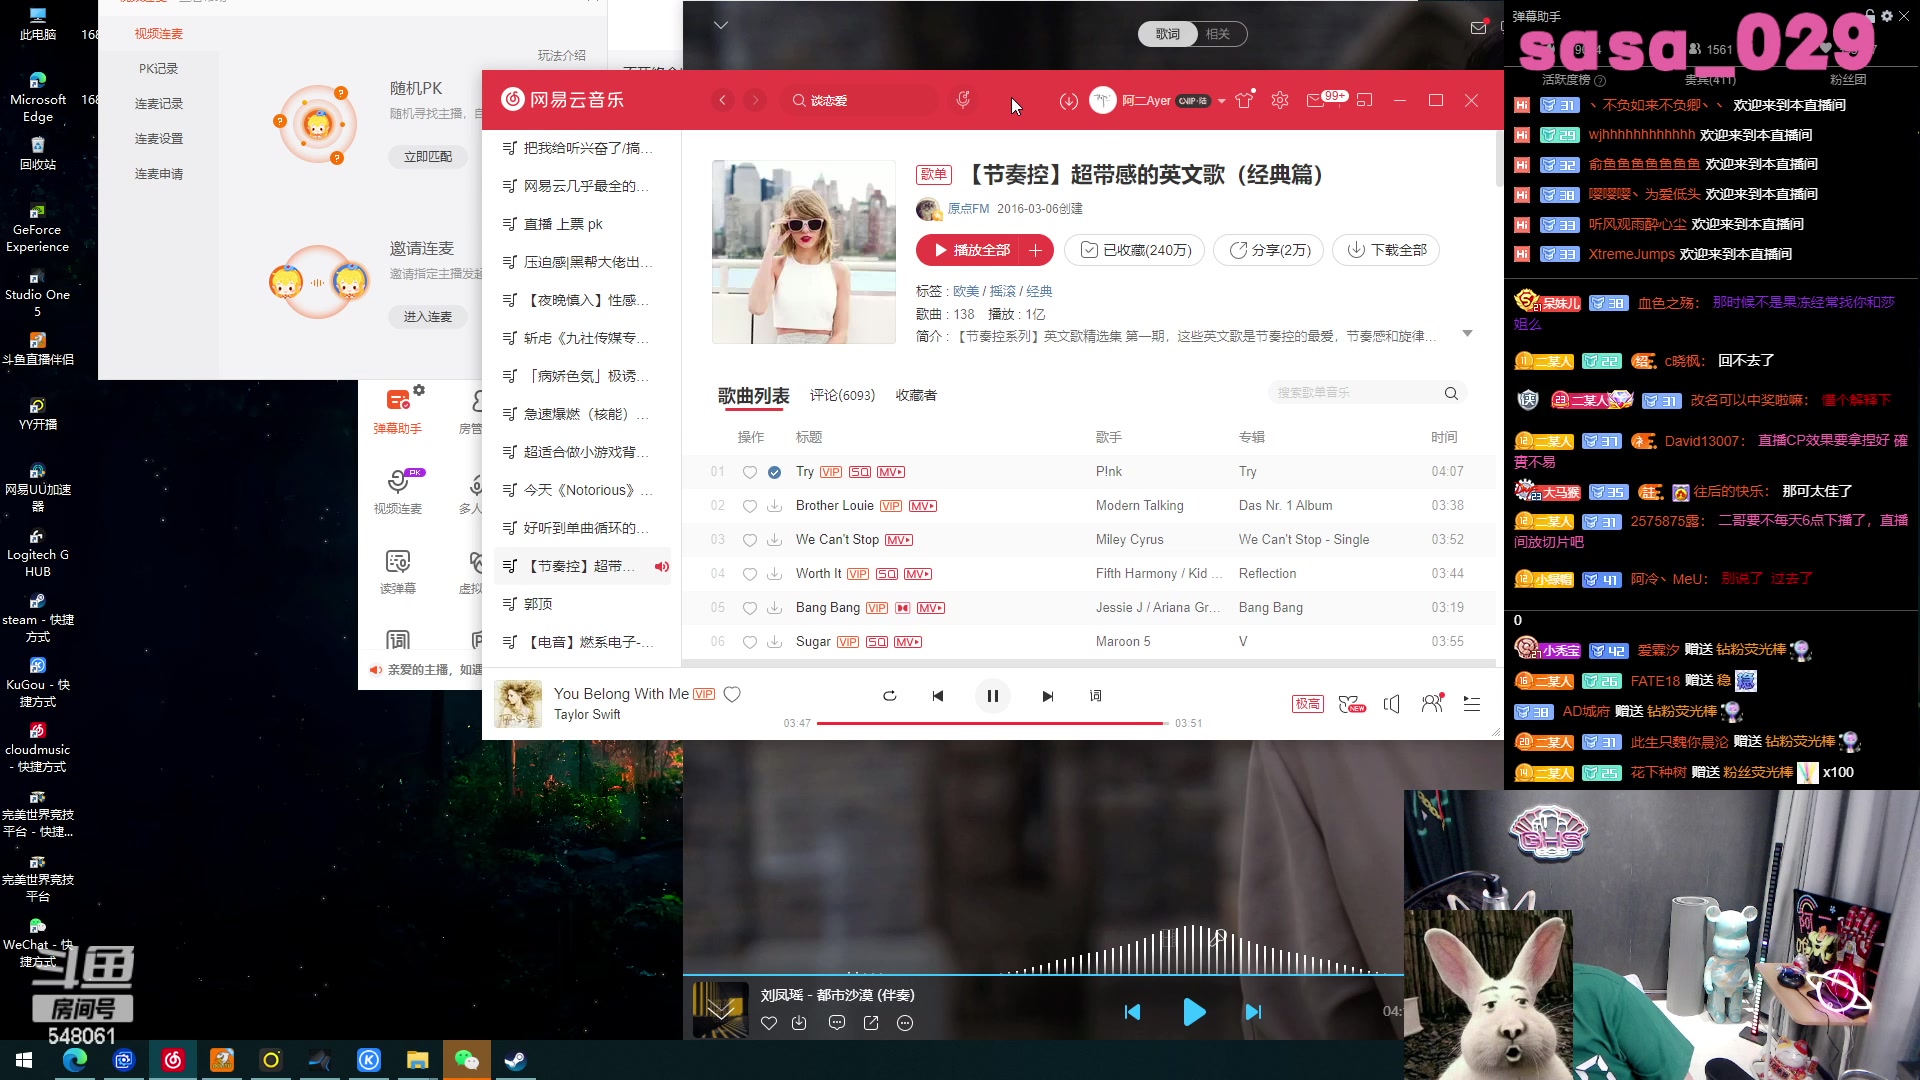Screen dimensions: 1920x1080
Task: Expand the account dropdown arrow beside 阿二Ayer
Action: 1222,101
